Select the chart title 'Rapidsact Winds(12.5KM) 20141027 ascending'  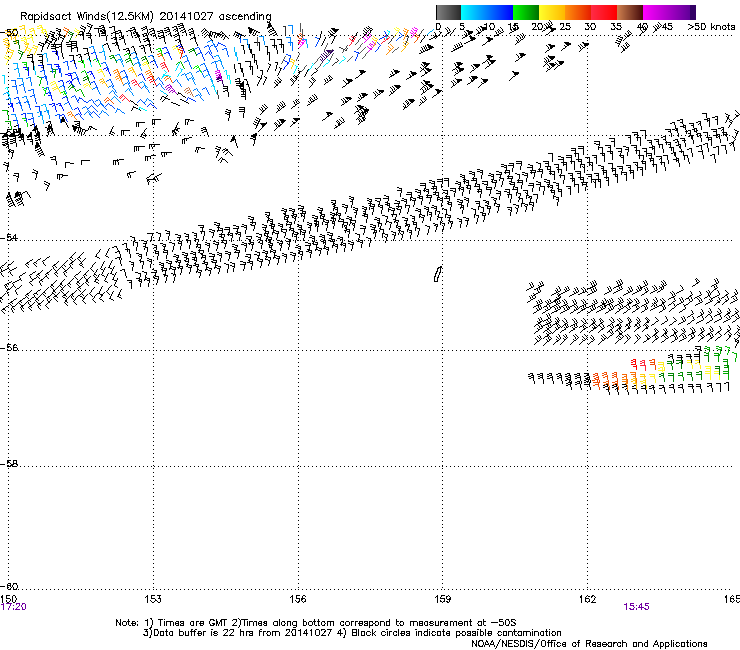pos(146,16)
